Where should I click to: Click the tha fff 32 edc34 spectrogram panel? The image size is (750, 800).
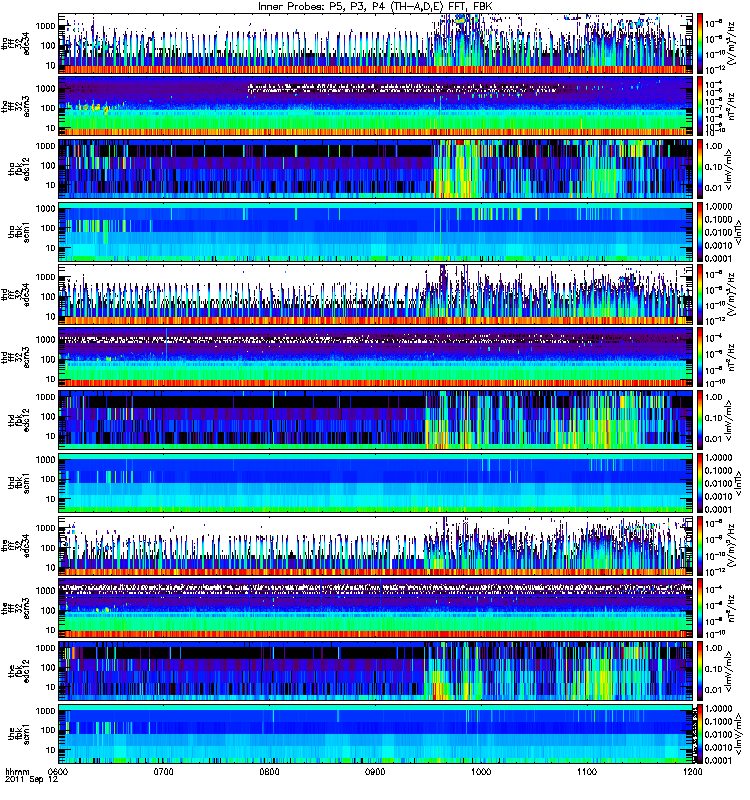pyautogui.click(x=376, y=44)
